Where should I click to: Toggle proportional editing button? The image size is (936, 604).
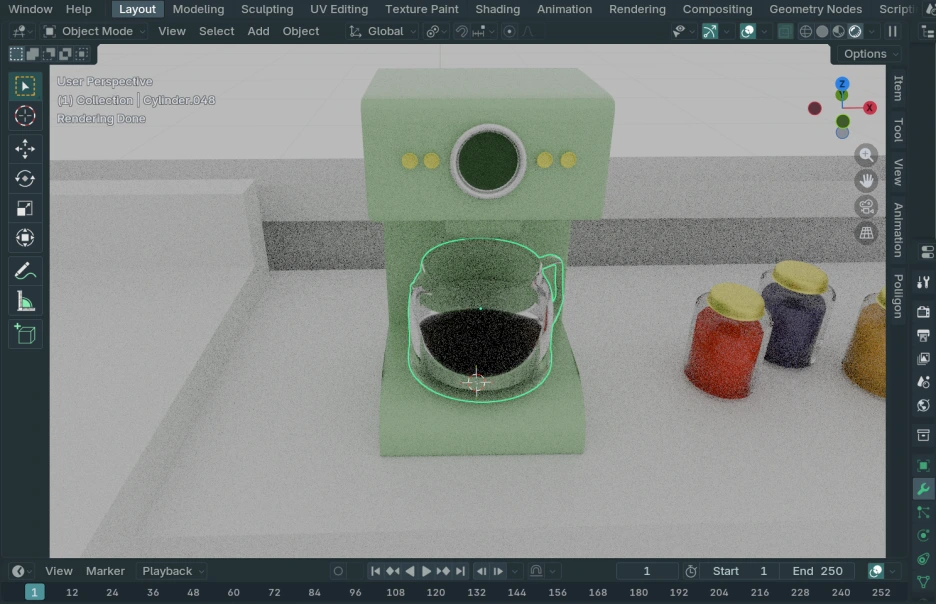[509, 32]
